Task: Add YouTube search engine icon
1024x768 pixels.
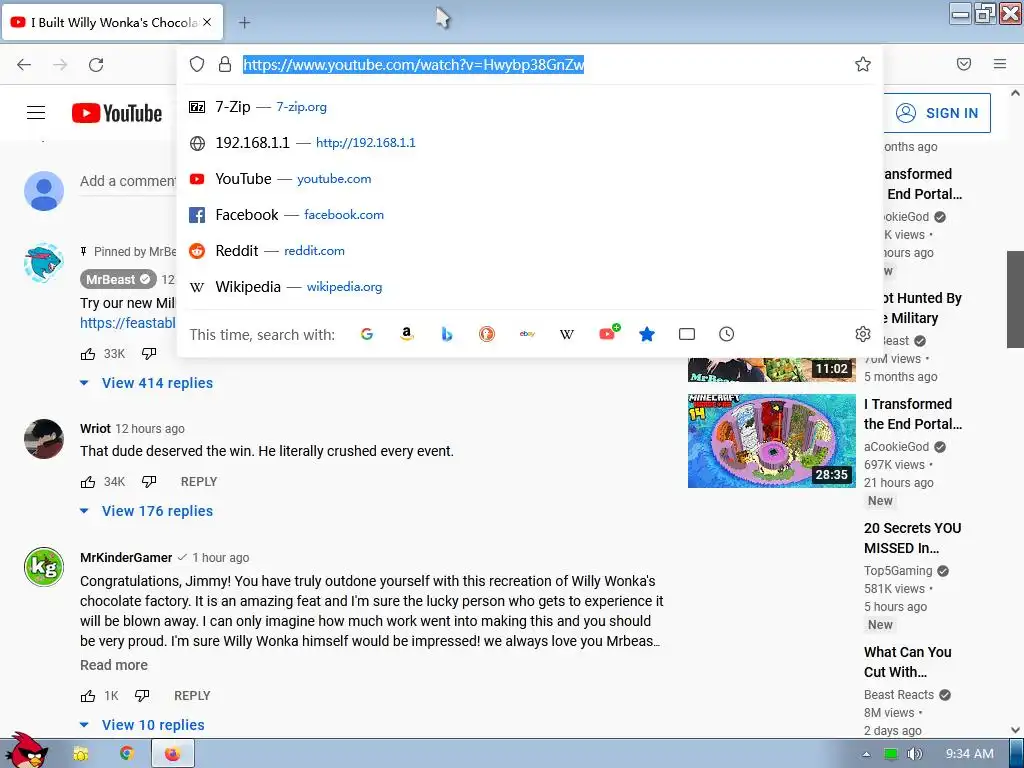Action: pos(609,333)
